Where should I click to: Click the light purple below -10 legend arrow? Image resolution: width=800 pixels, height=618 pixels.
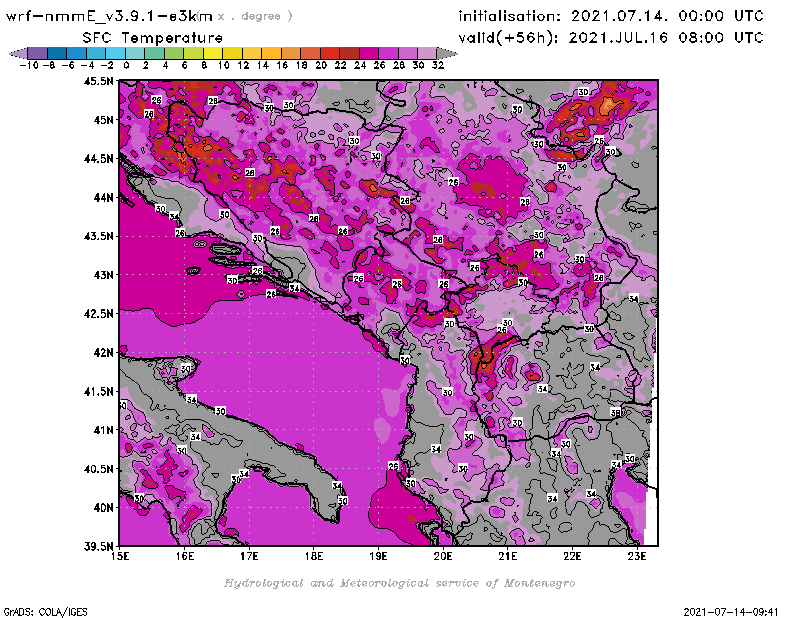coord(18,53)
